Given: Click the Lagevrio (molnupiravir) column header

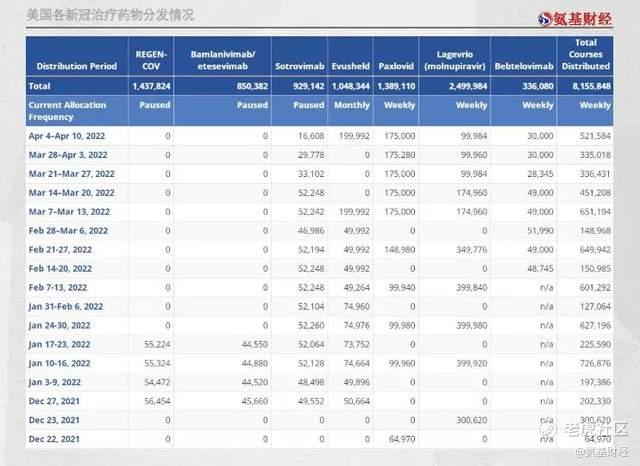Looking at the screenshot, I should 447,60.
